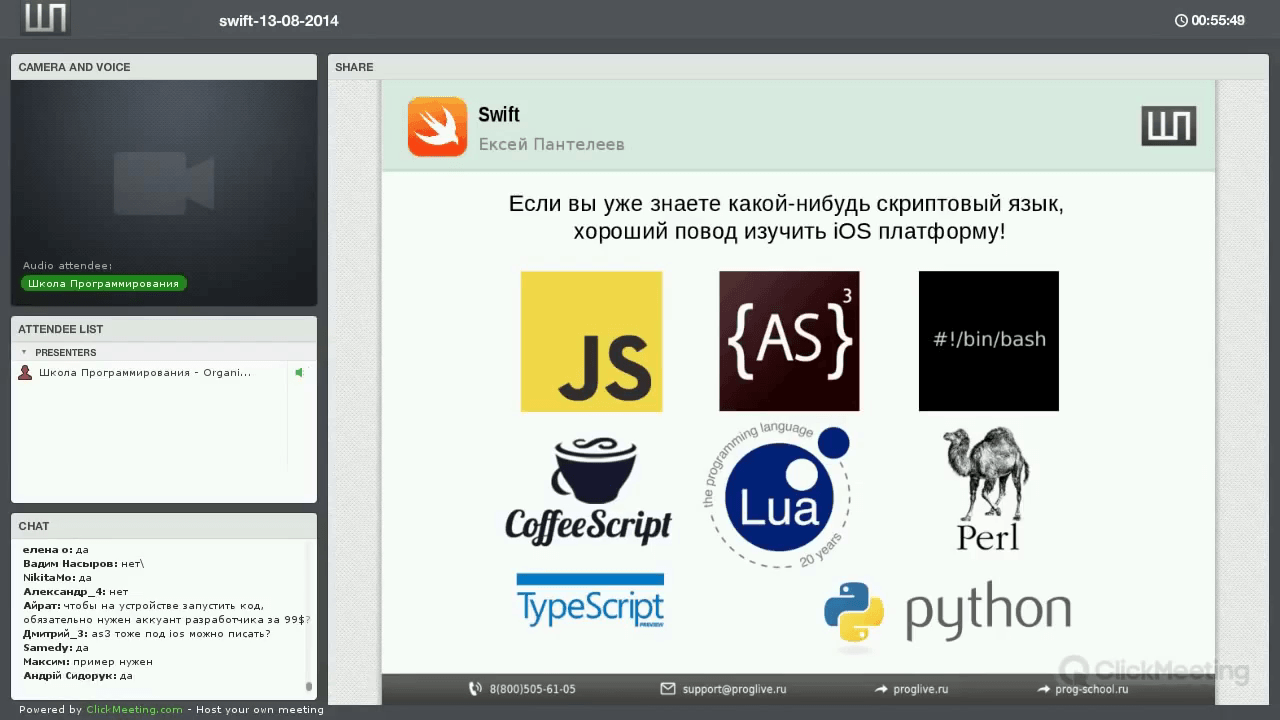Click the arrow icon before prog-school.ru
The width and height of the screenshot is (1280, 720).
pos(1044,689)
